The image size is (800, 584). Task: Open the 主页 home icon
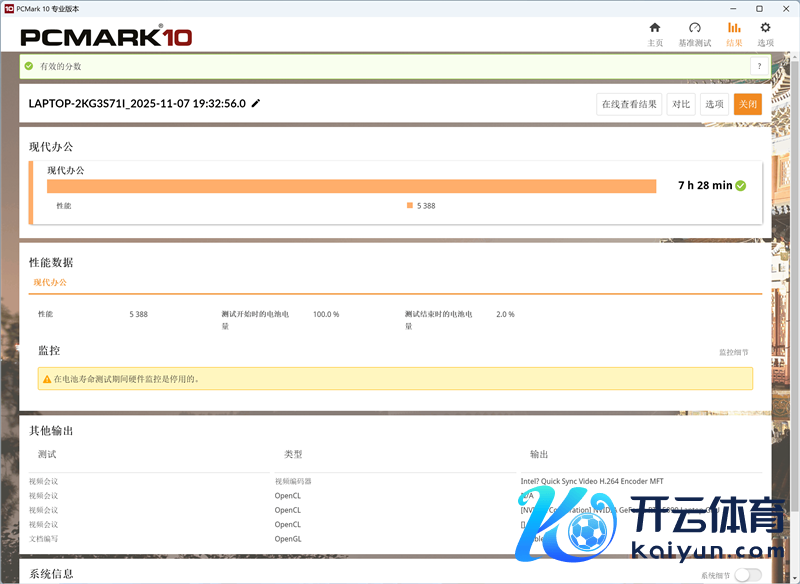point(655,28)
